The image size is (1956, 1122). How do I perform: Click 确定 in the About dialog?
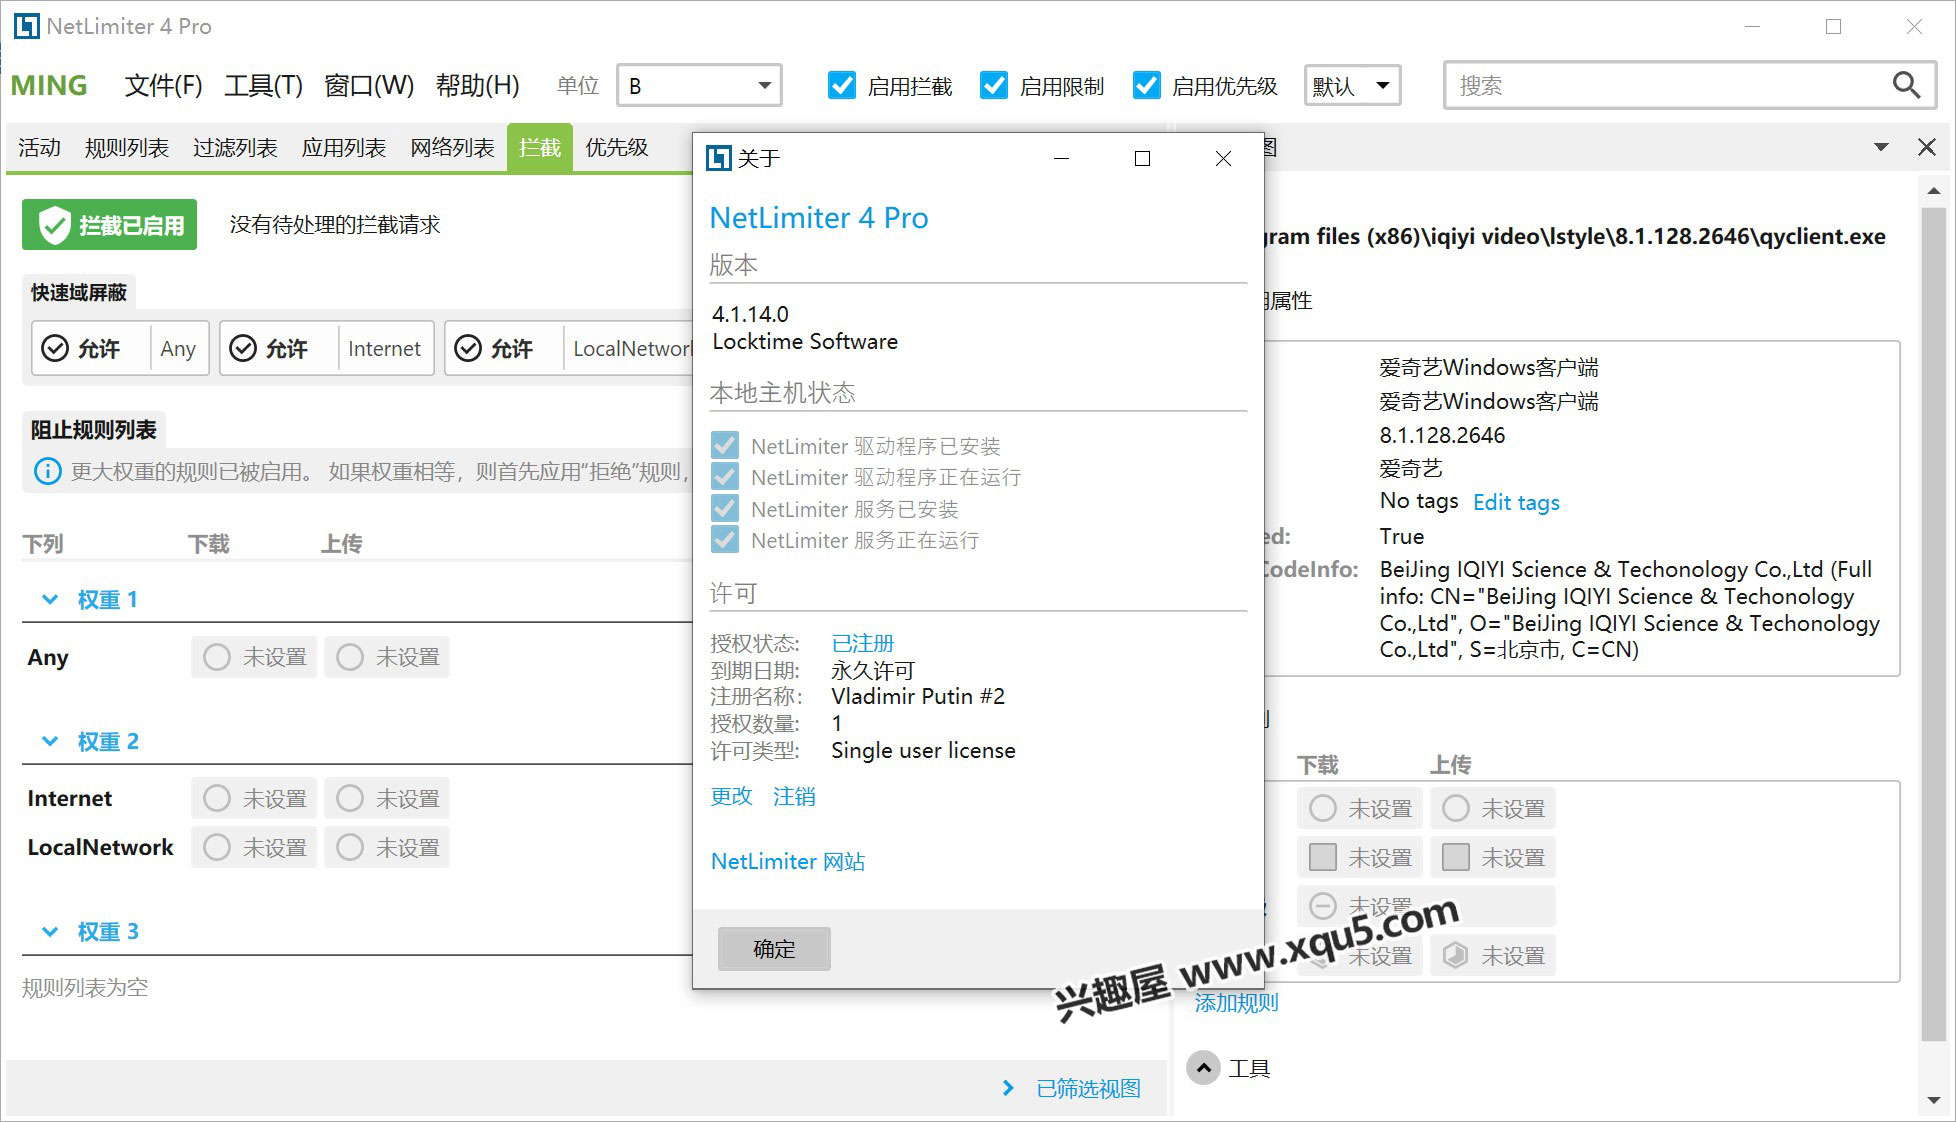tap(774, 949)
